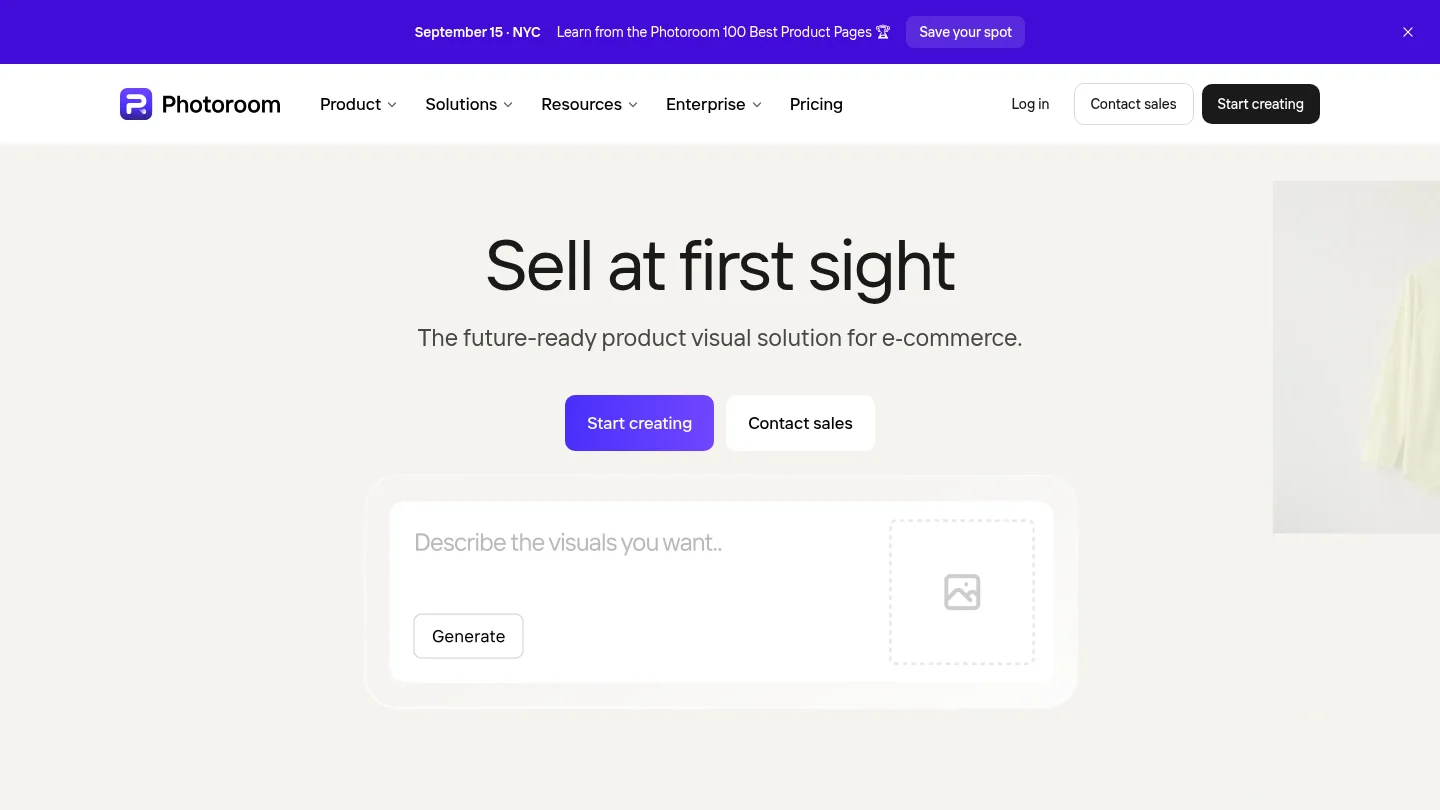
Task: Click the white Contact sales hero button
Action: [800, 423]
